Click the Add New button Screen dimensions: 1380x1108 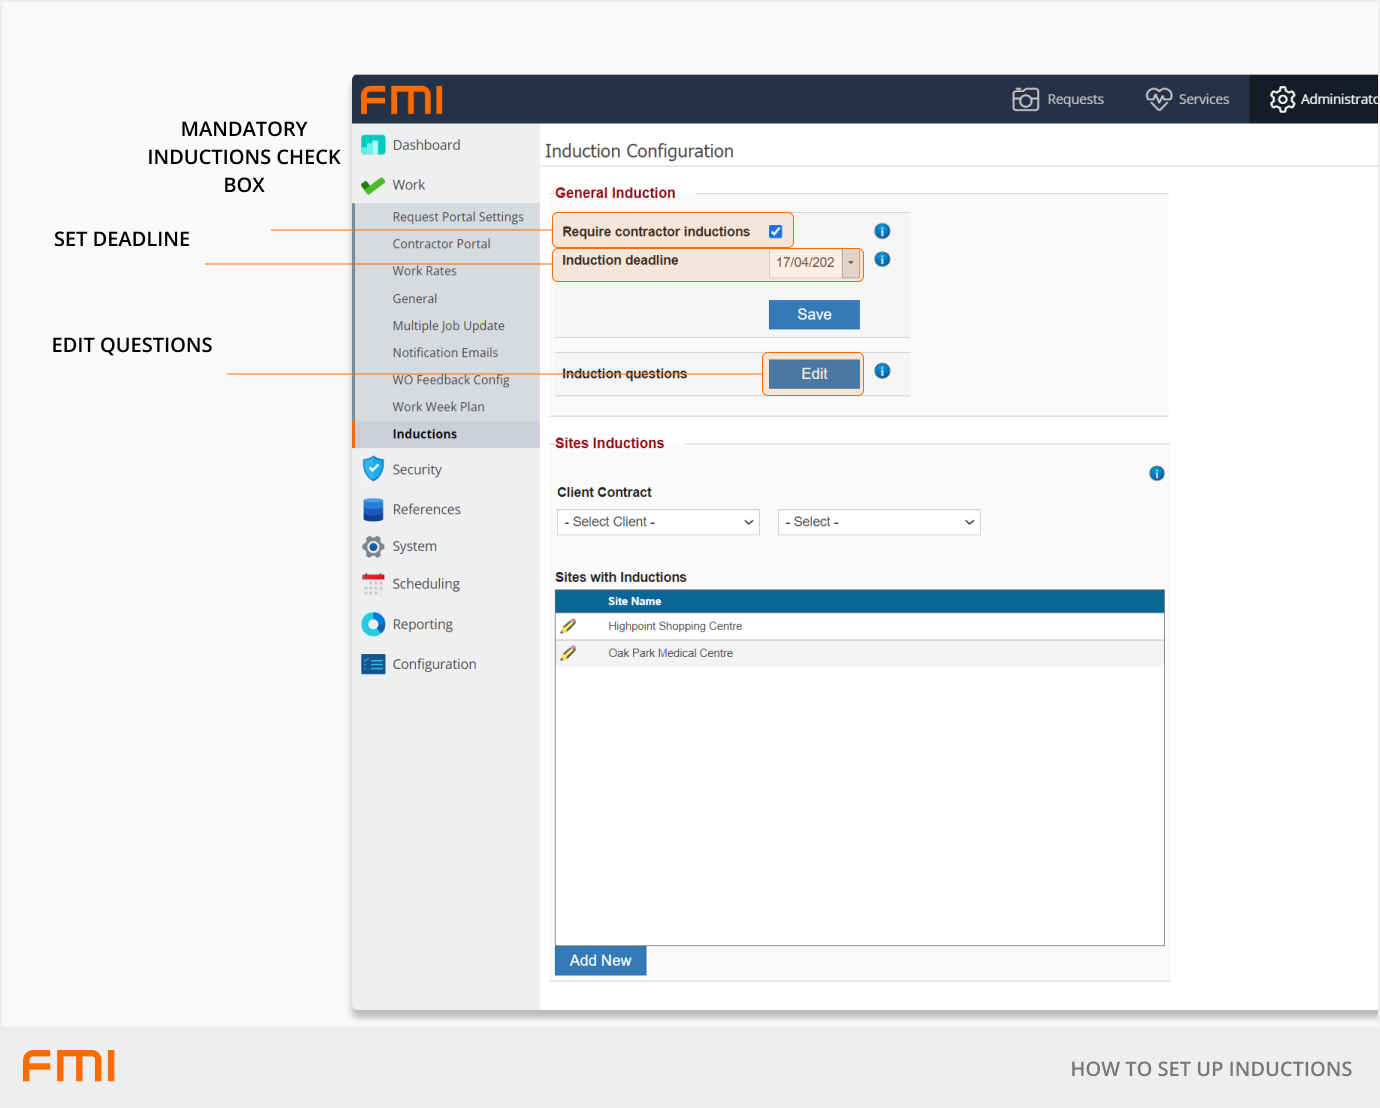[x=600, y=960]
